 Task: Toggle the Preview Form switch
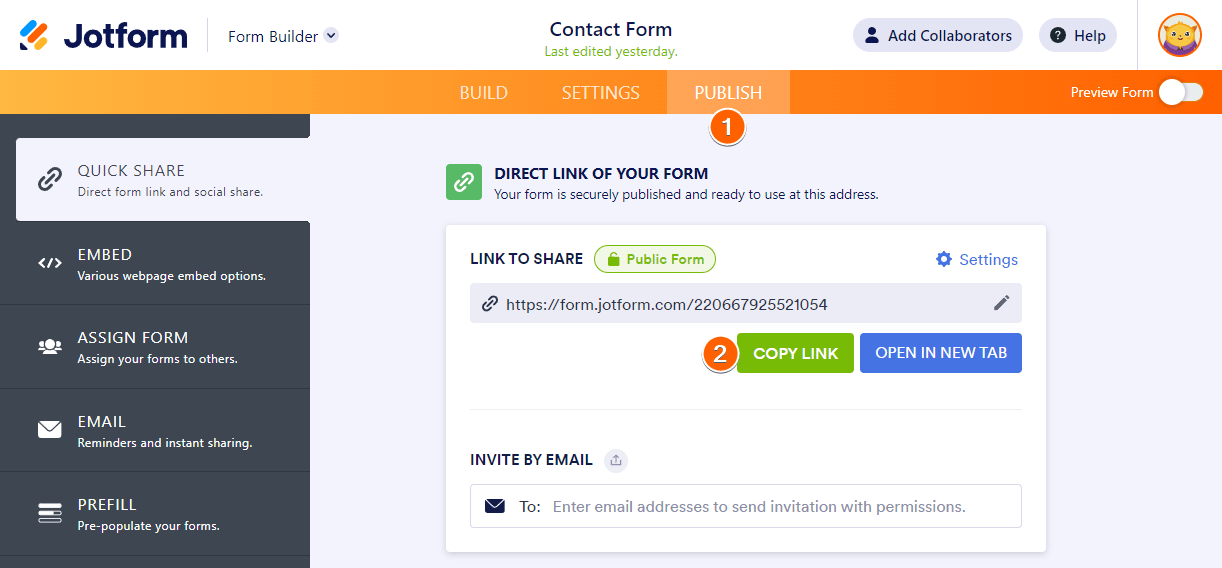1180,92
